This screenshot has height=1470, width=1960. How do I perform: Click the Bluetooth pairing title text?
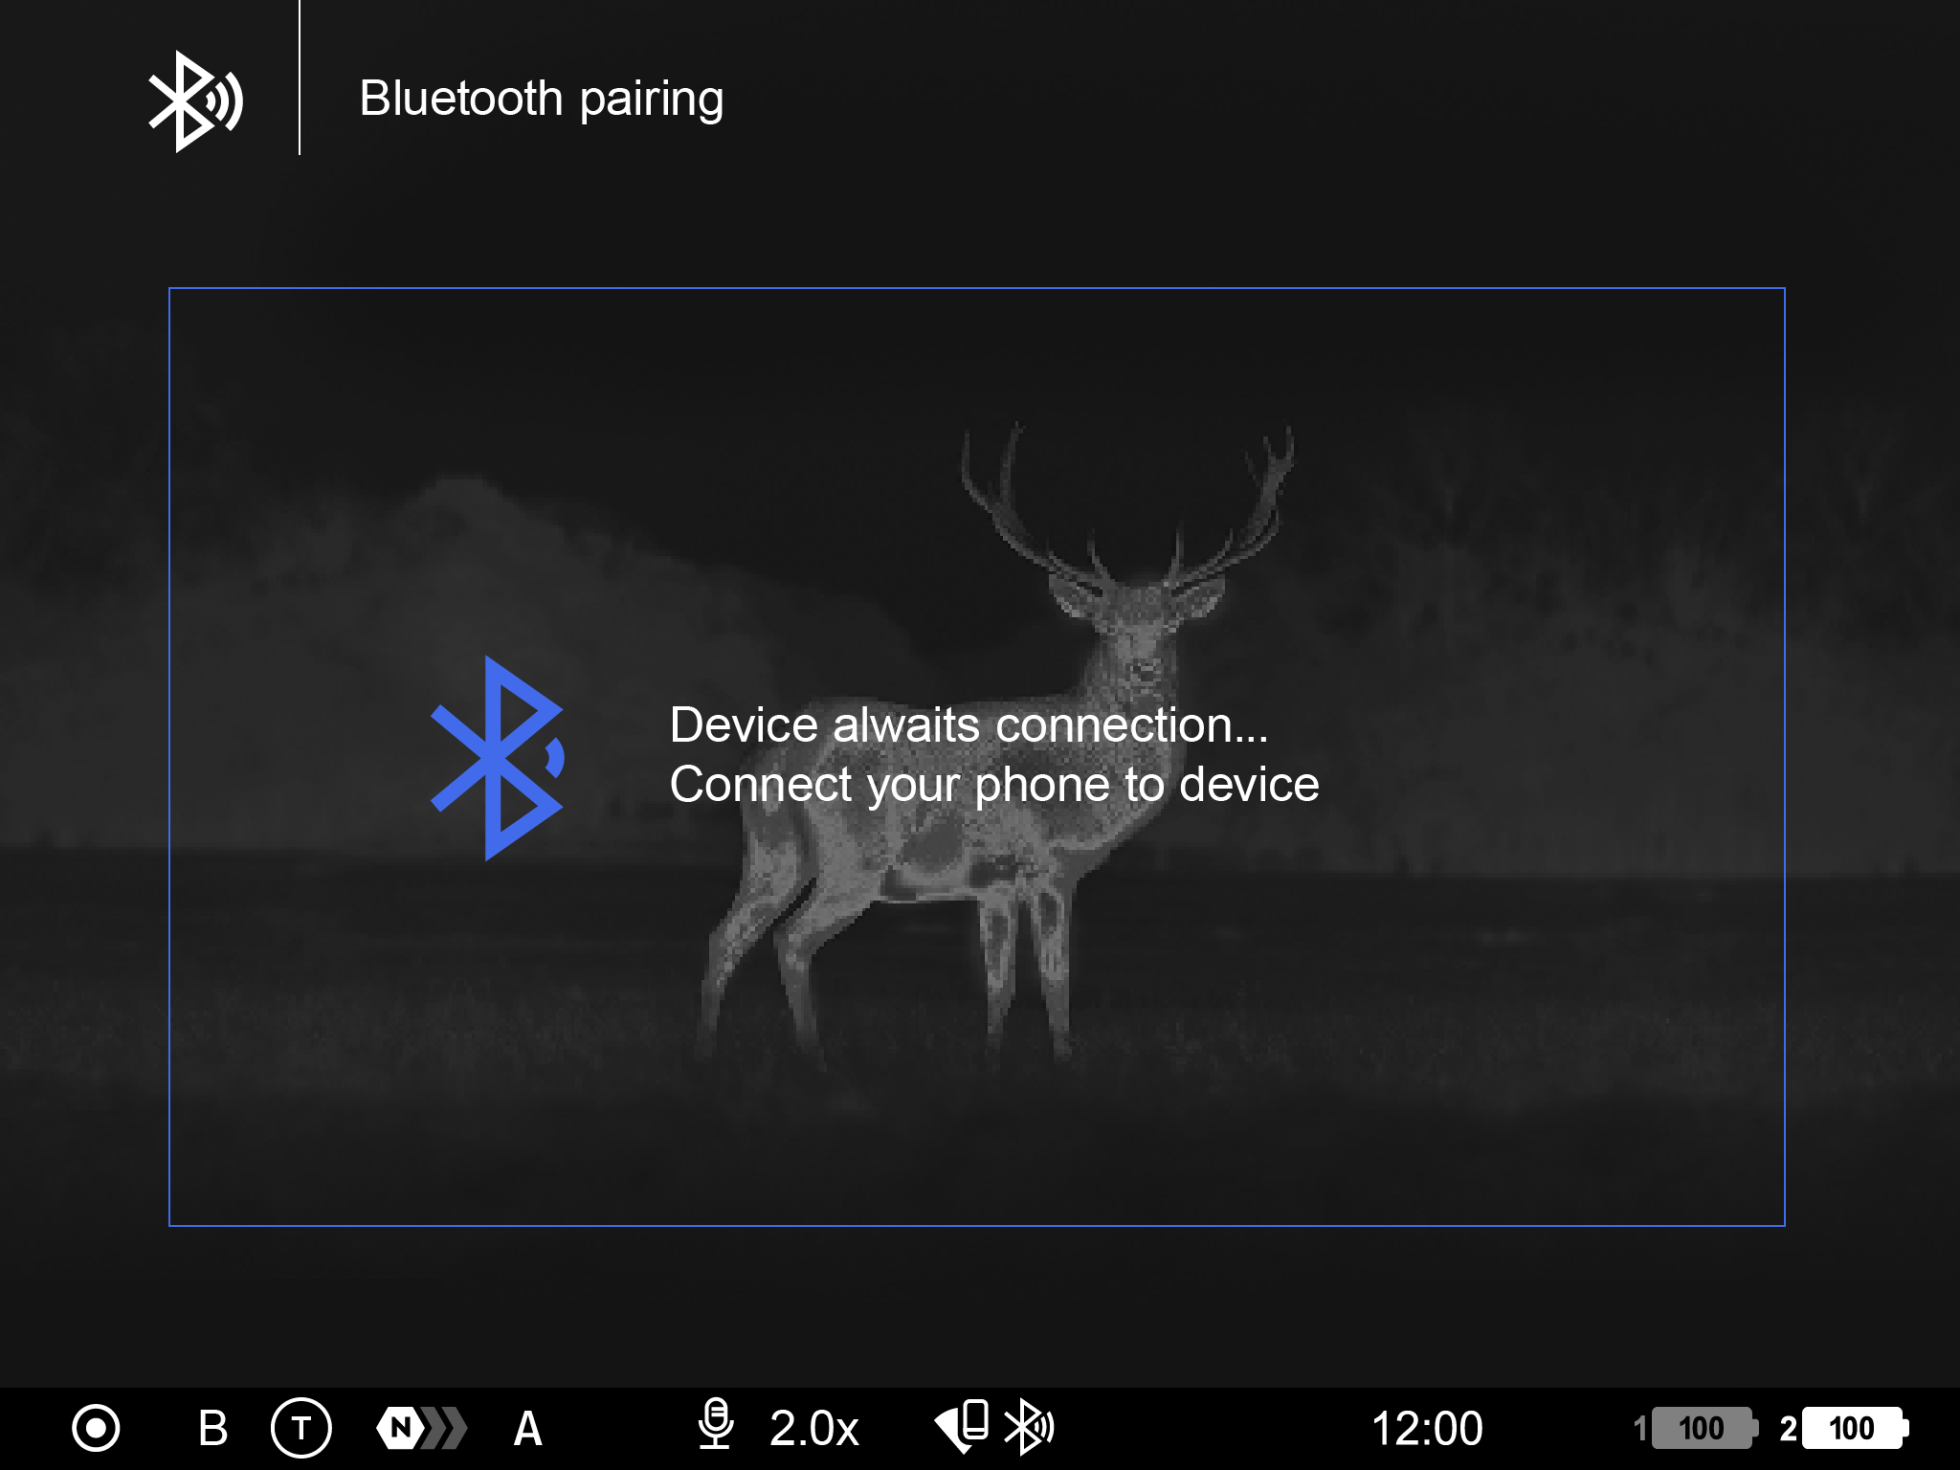pyautogui.click(x=541, y=99)
